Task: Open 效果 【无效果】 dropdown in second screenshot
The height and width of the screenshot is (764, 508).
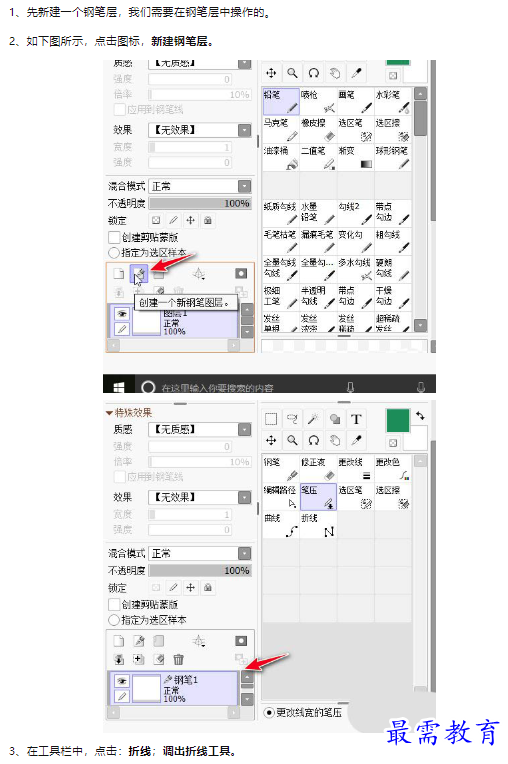Action: pos(200,497)
